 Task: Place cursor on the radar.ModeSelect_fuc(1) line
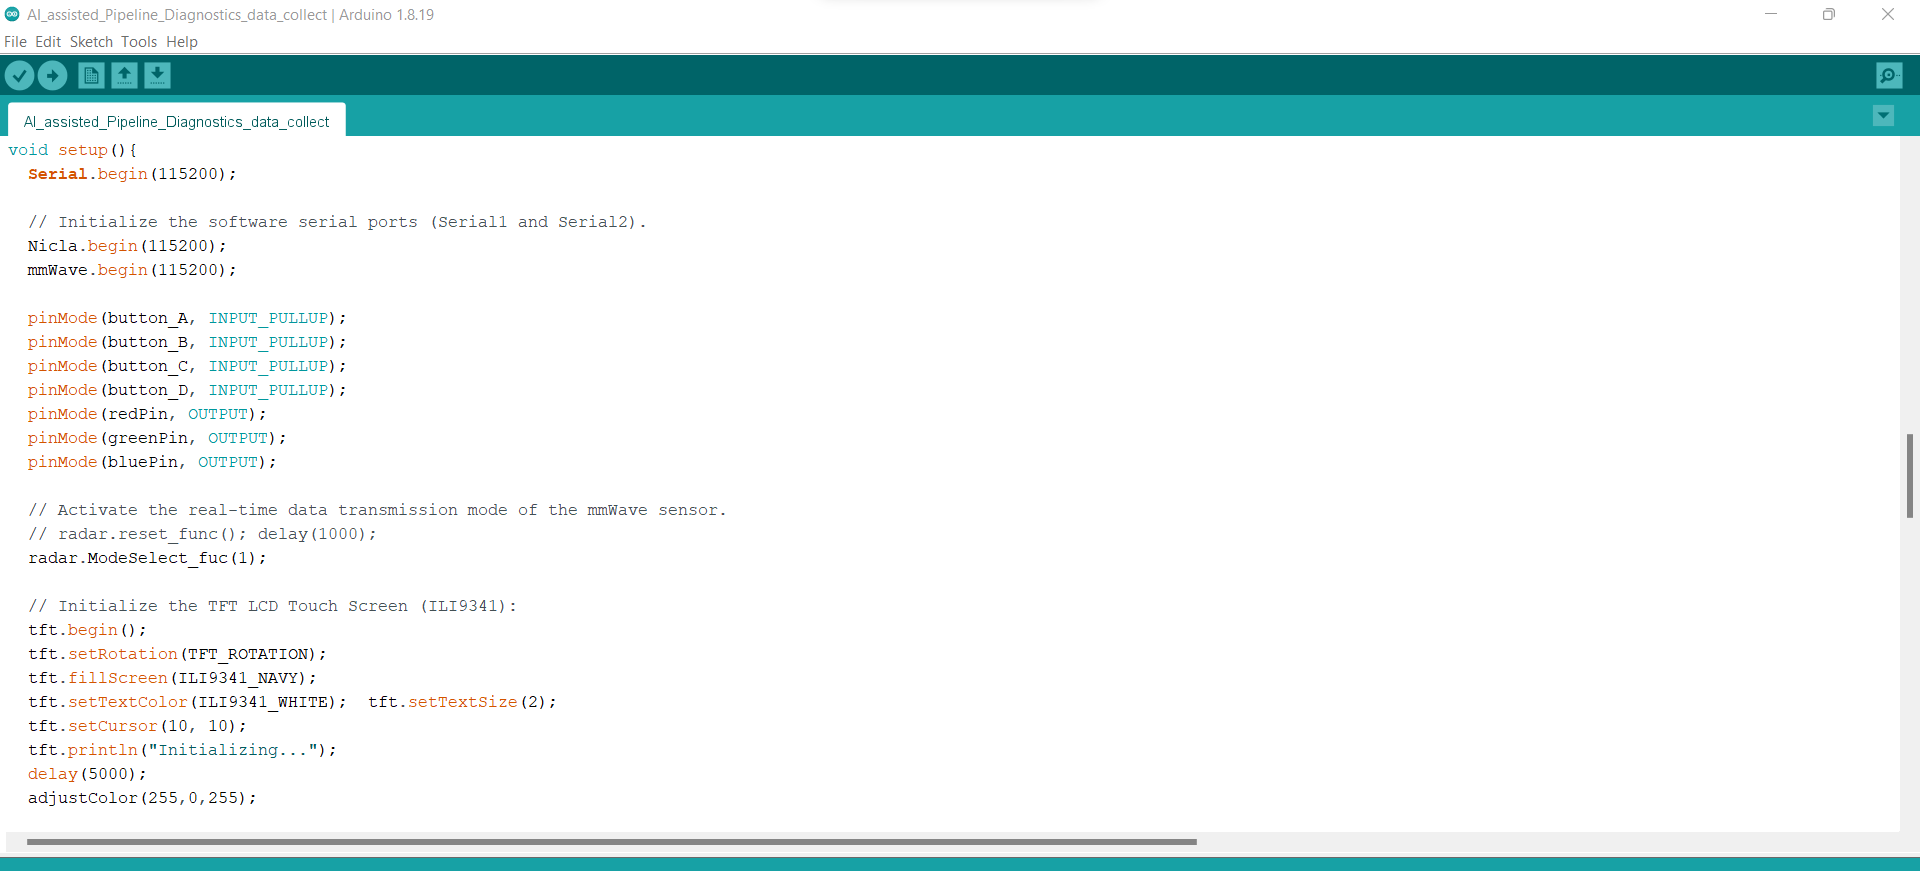[147, 558]
